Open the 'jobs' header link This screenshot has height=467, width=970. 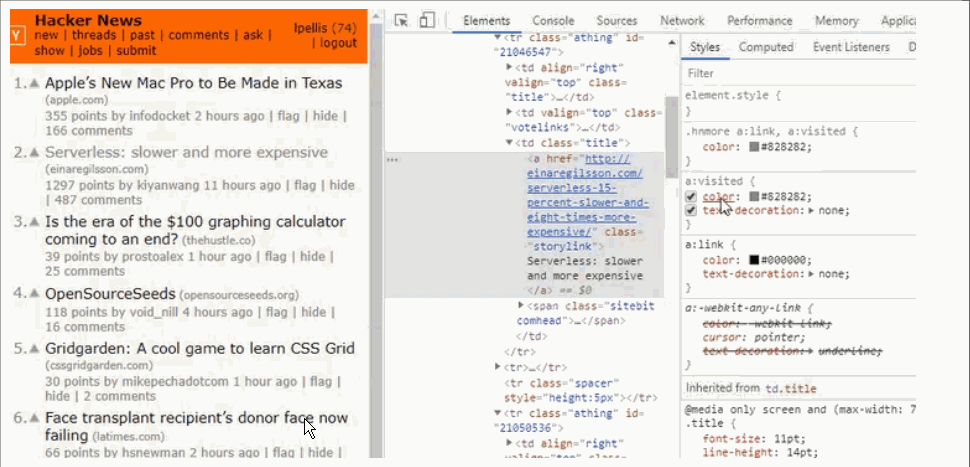point(90,51)
